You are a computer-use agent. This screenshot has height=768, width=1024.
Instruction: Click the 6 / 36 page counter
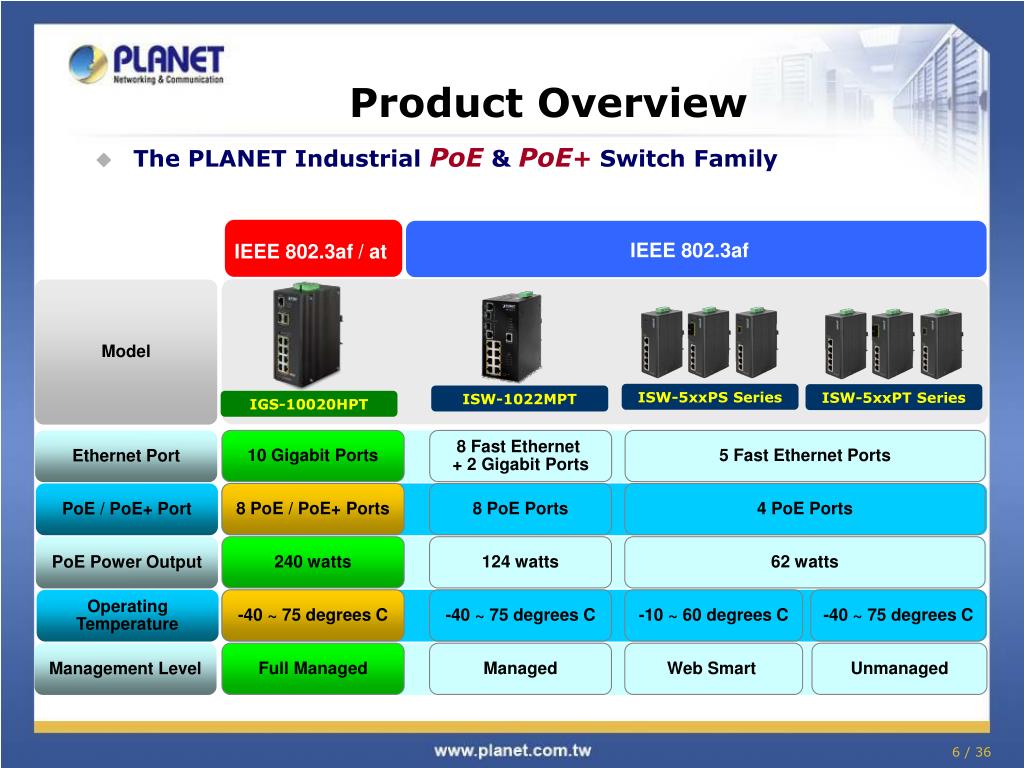[x=971, y=752]
